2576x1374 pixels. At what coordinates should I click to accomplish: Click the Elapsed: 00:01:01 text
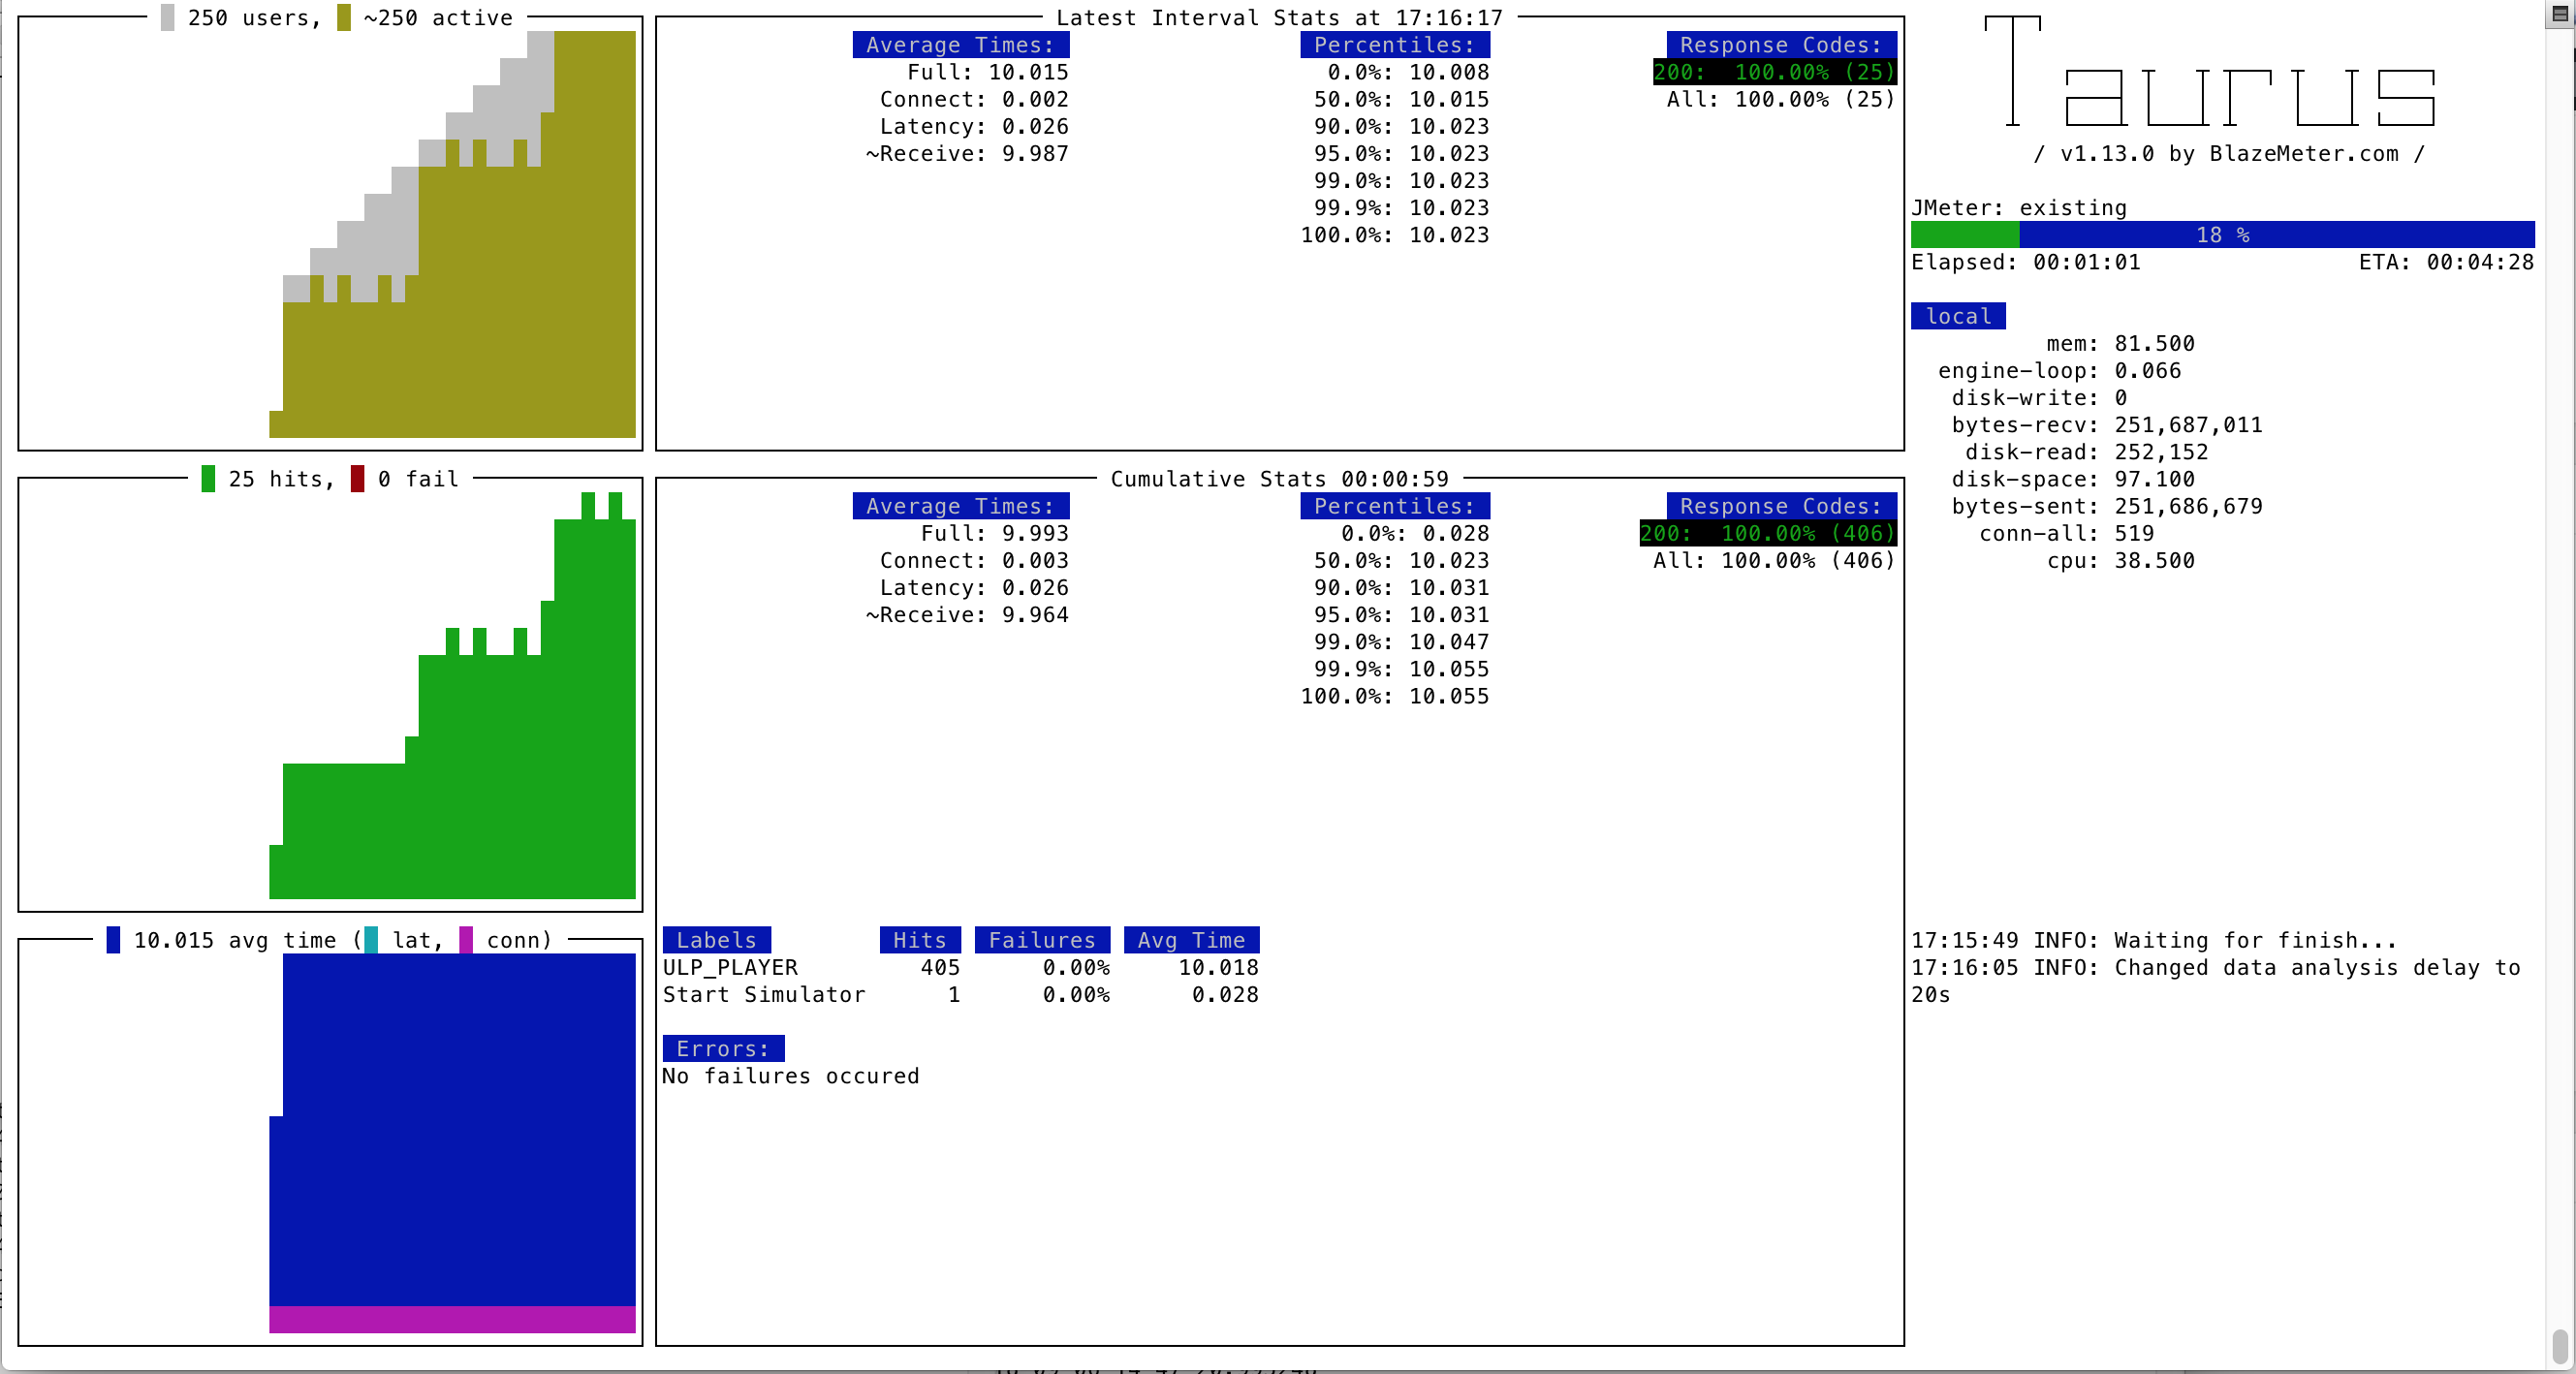tap(2026, 262)
